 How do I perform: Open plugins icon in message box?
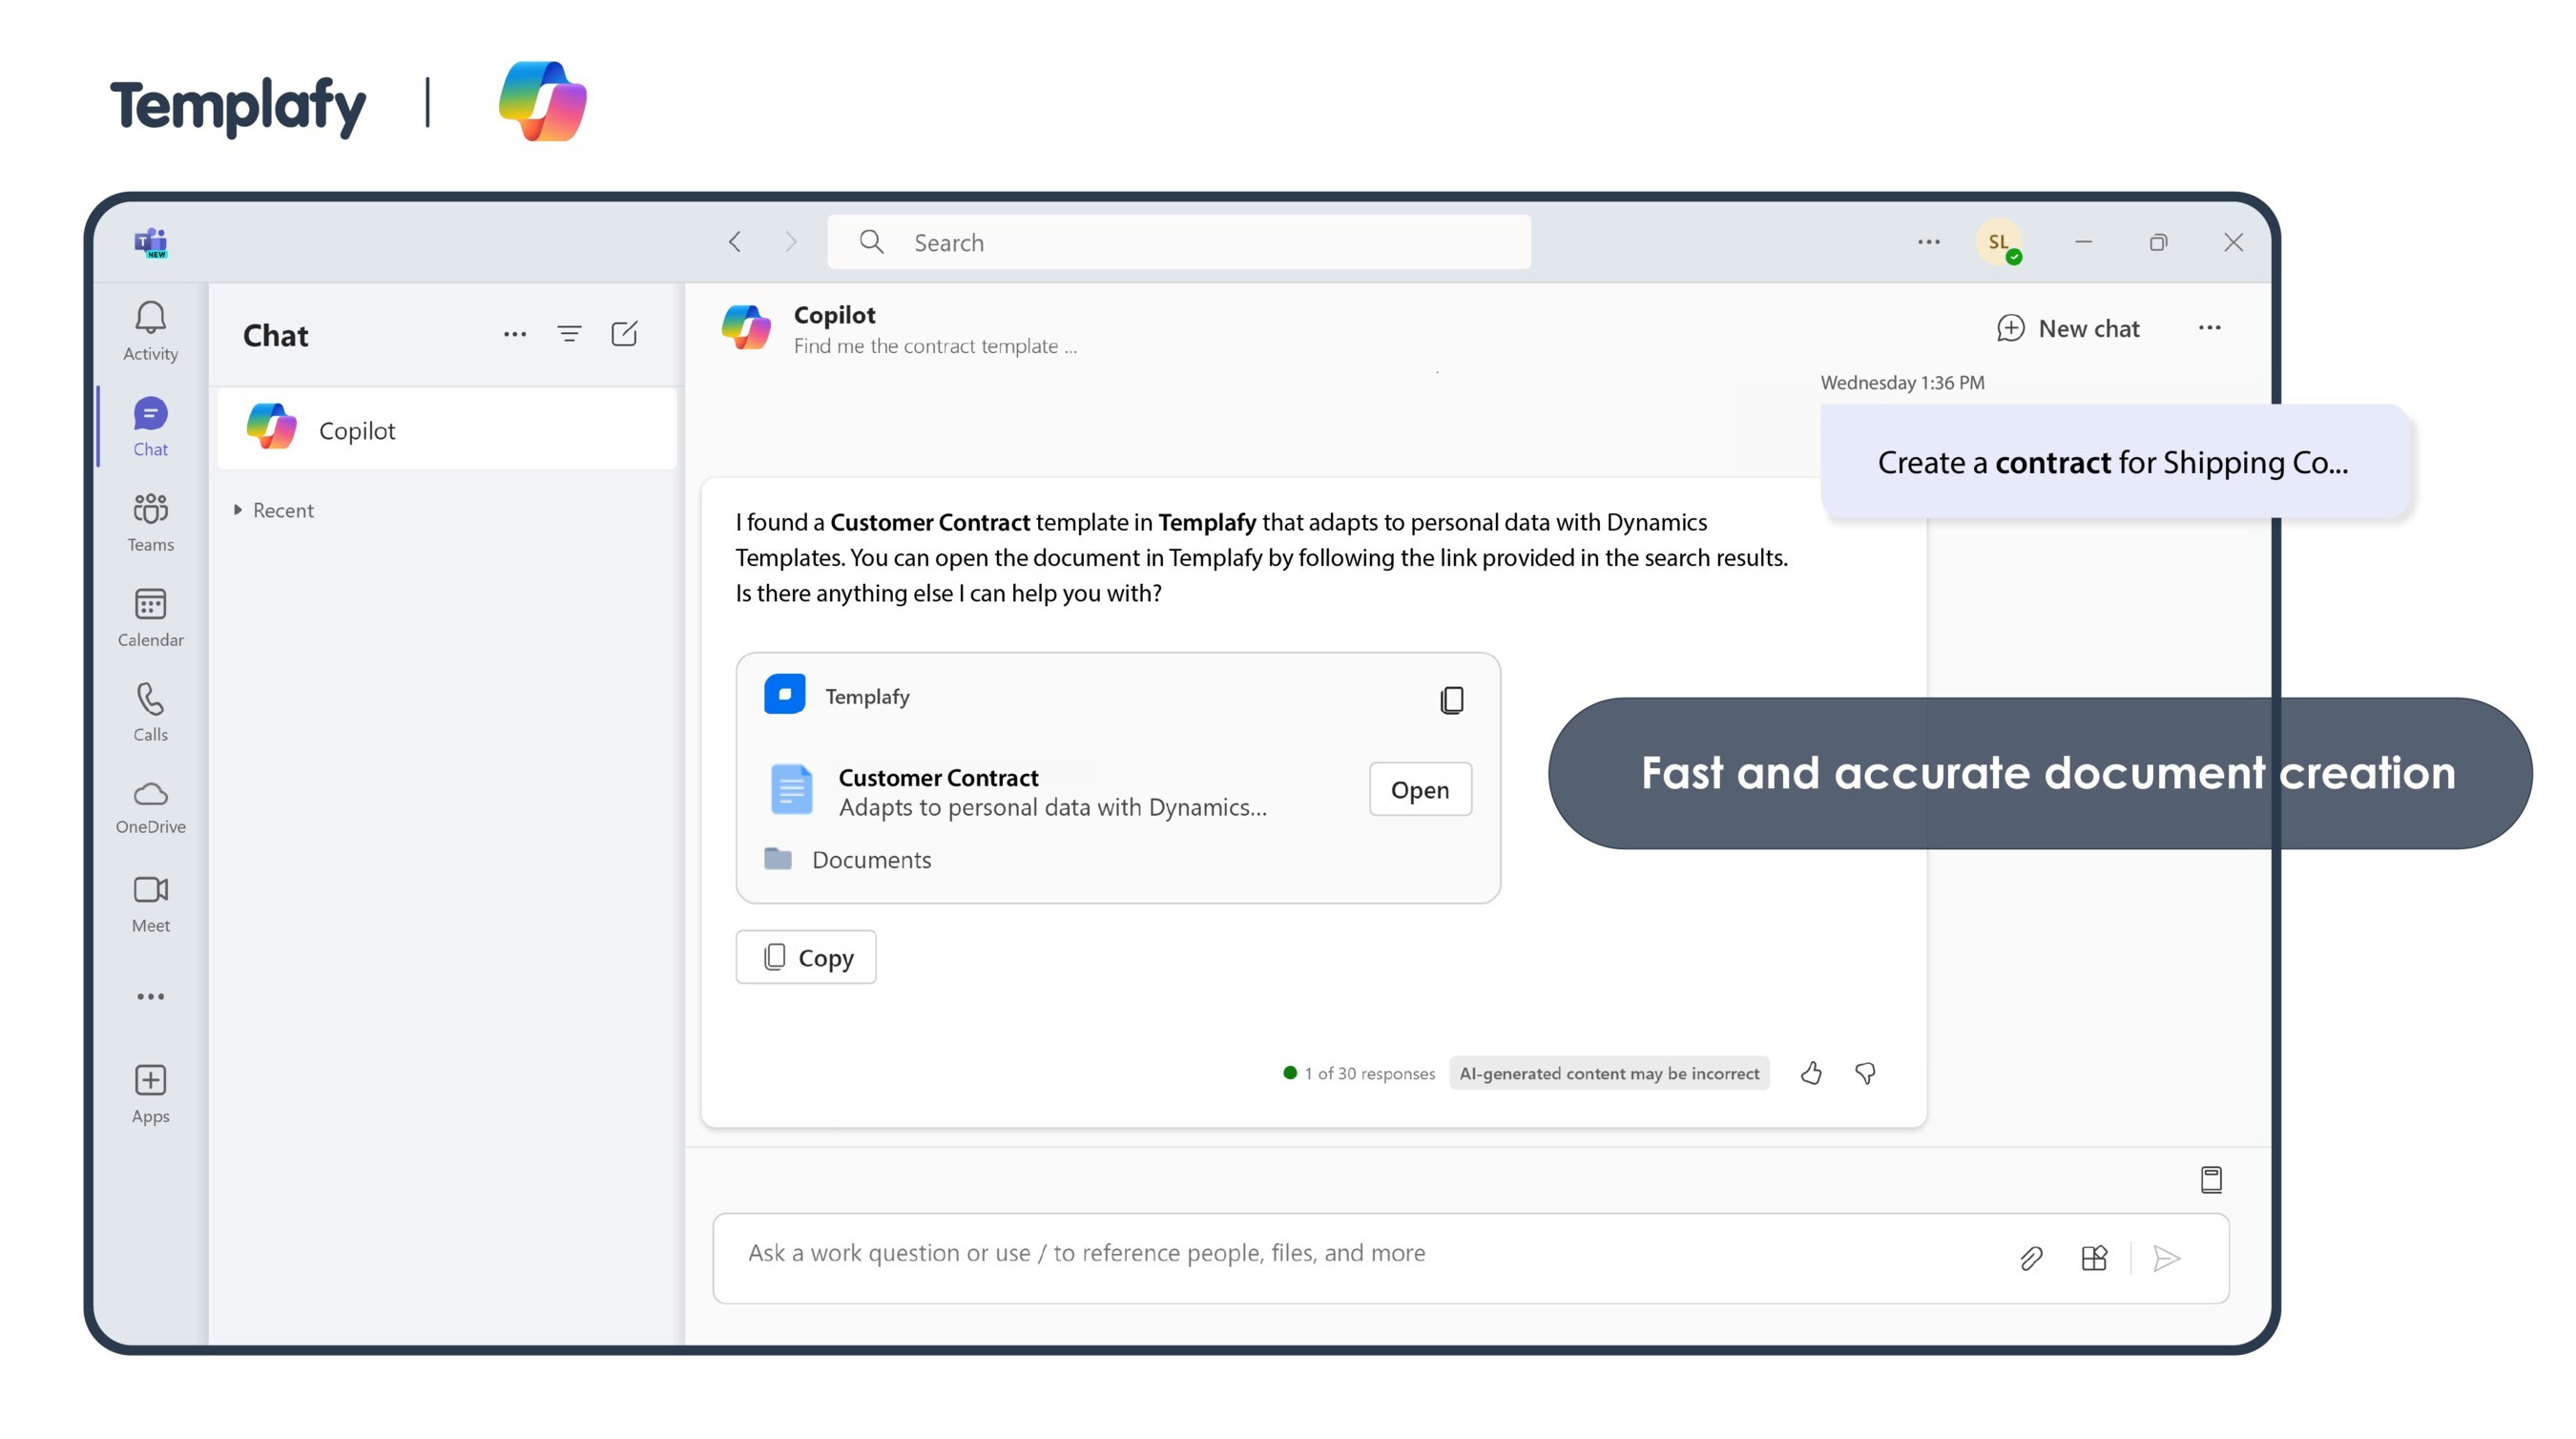click(2094, 1258)
